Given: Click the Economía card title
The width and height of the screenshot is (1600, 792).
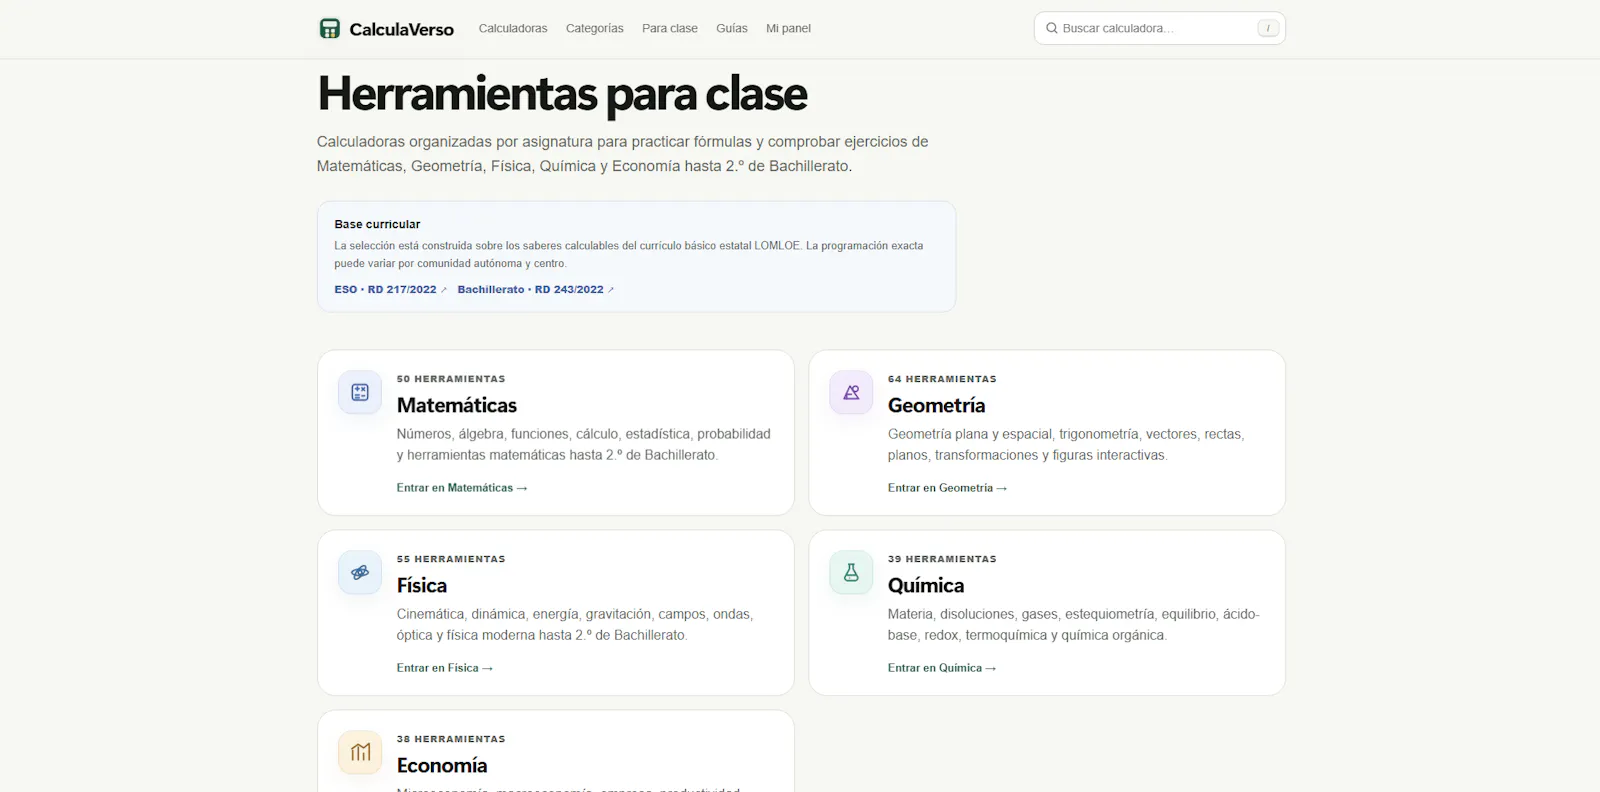Looking at the screenshot, I should pyautogui.click(x=442, y=765).
